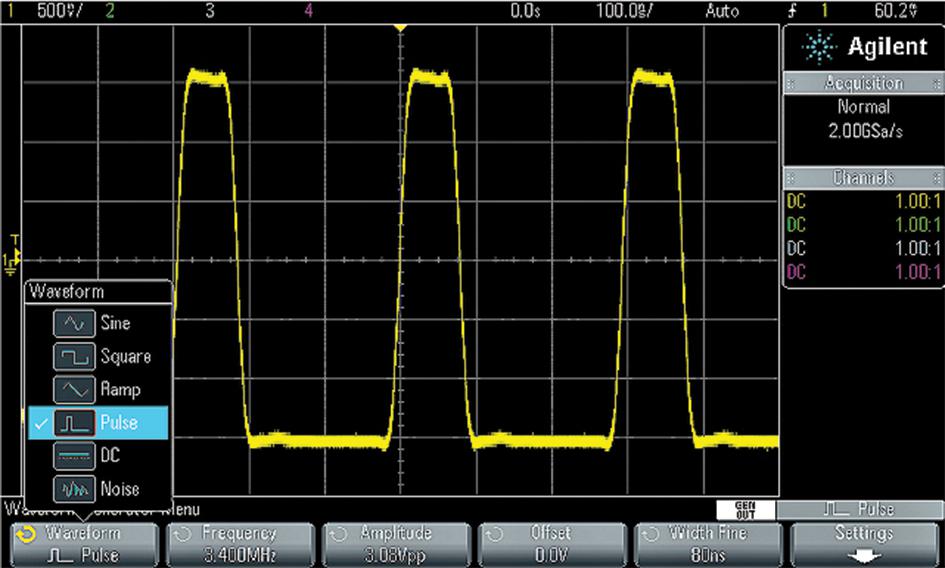The height and width of the screenshot is (568, 945).
Task: Click the rising edge trigger symbol
Action: pos(792,11)
